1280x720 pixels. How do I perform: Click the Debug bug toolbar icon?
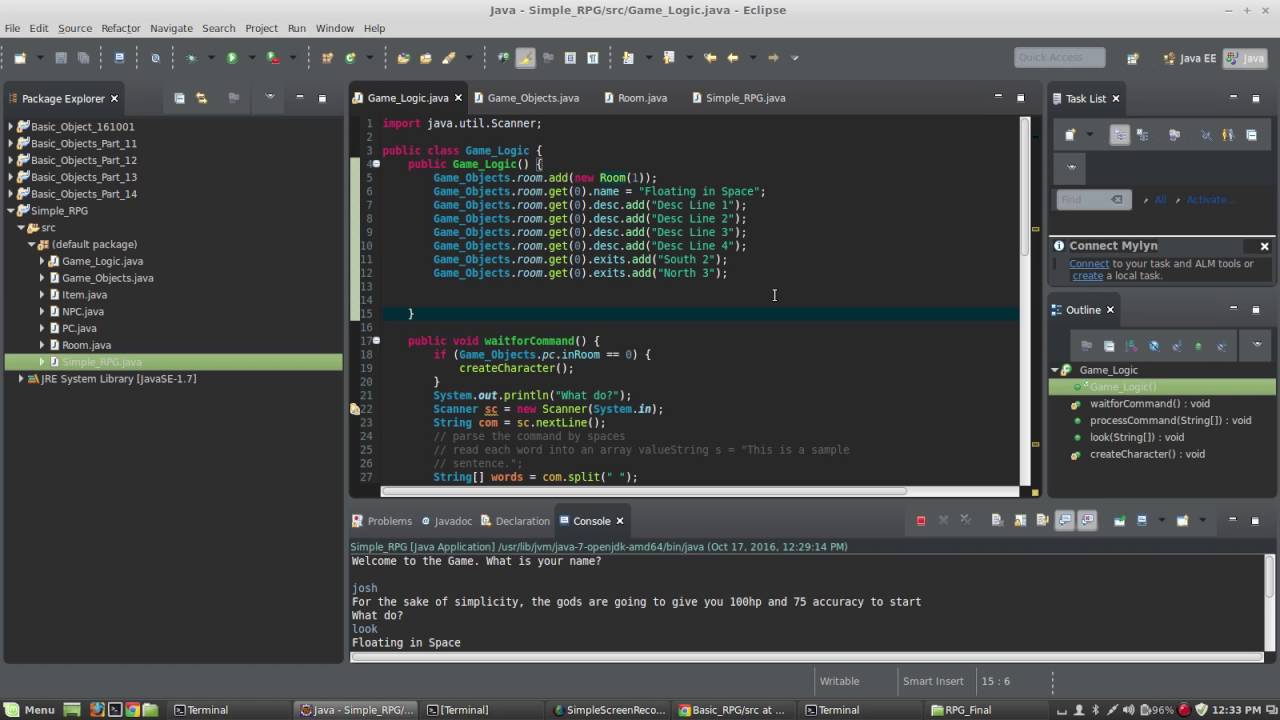(x=190, y=58)
